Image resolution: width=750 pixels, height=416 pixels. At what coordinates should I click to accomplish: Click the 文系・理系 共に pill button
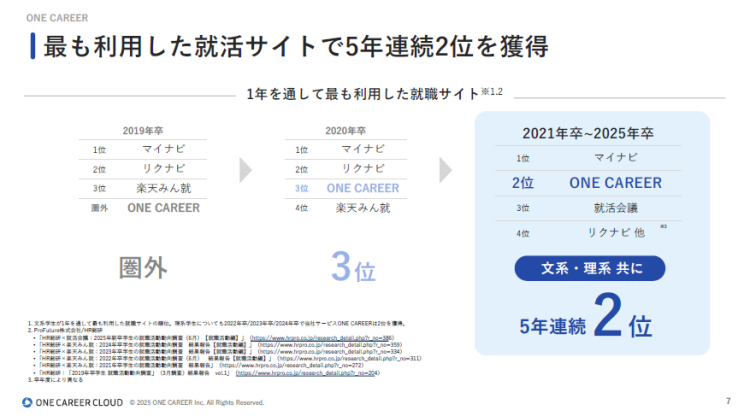click(x=590, y=268)
